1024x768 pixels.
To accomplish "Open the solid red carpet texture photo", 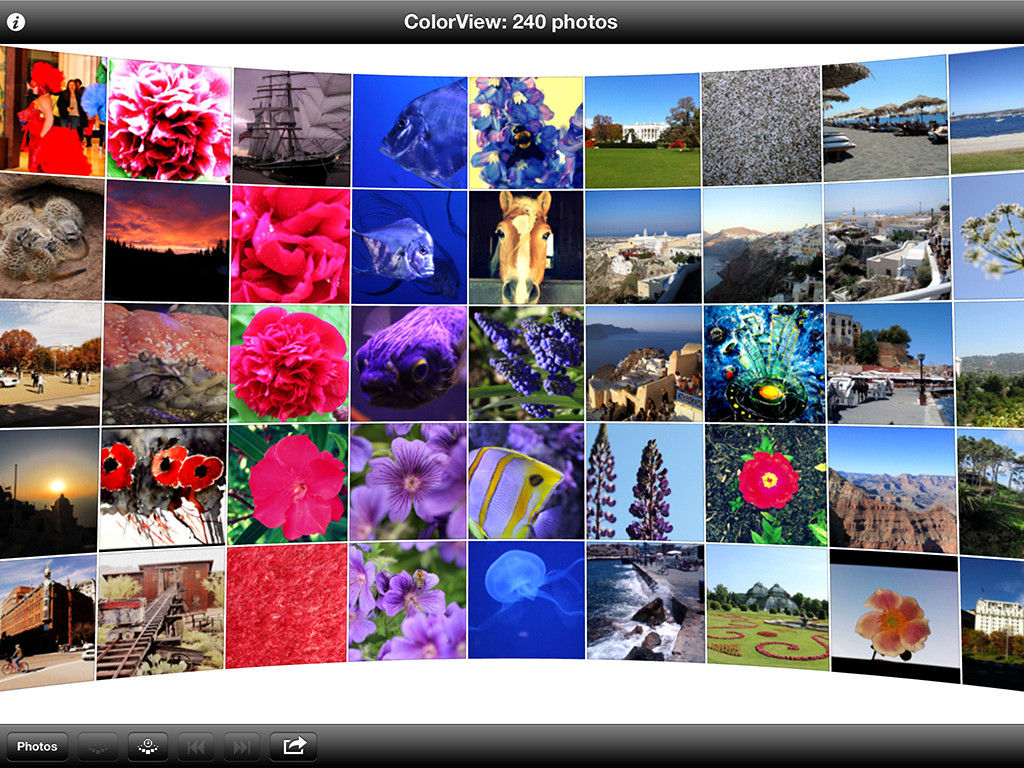I will (286, 606).
